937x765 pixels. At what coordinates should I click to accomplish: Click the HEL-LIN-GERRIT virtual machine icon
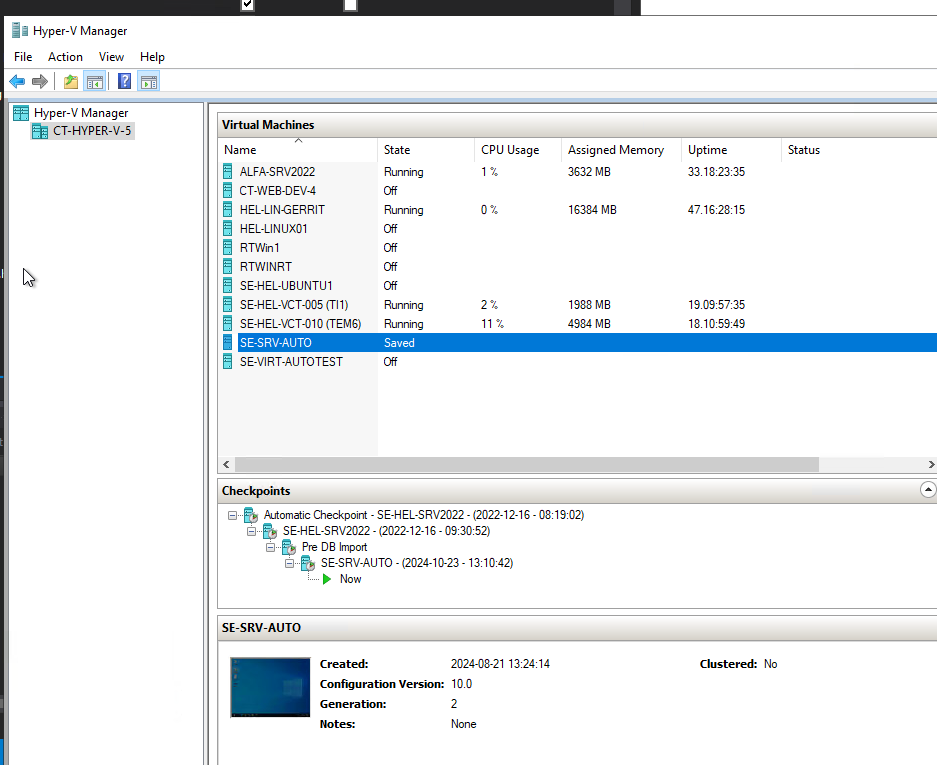pos(229,210)
